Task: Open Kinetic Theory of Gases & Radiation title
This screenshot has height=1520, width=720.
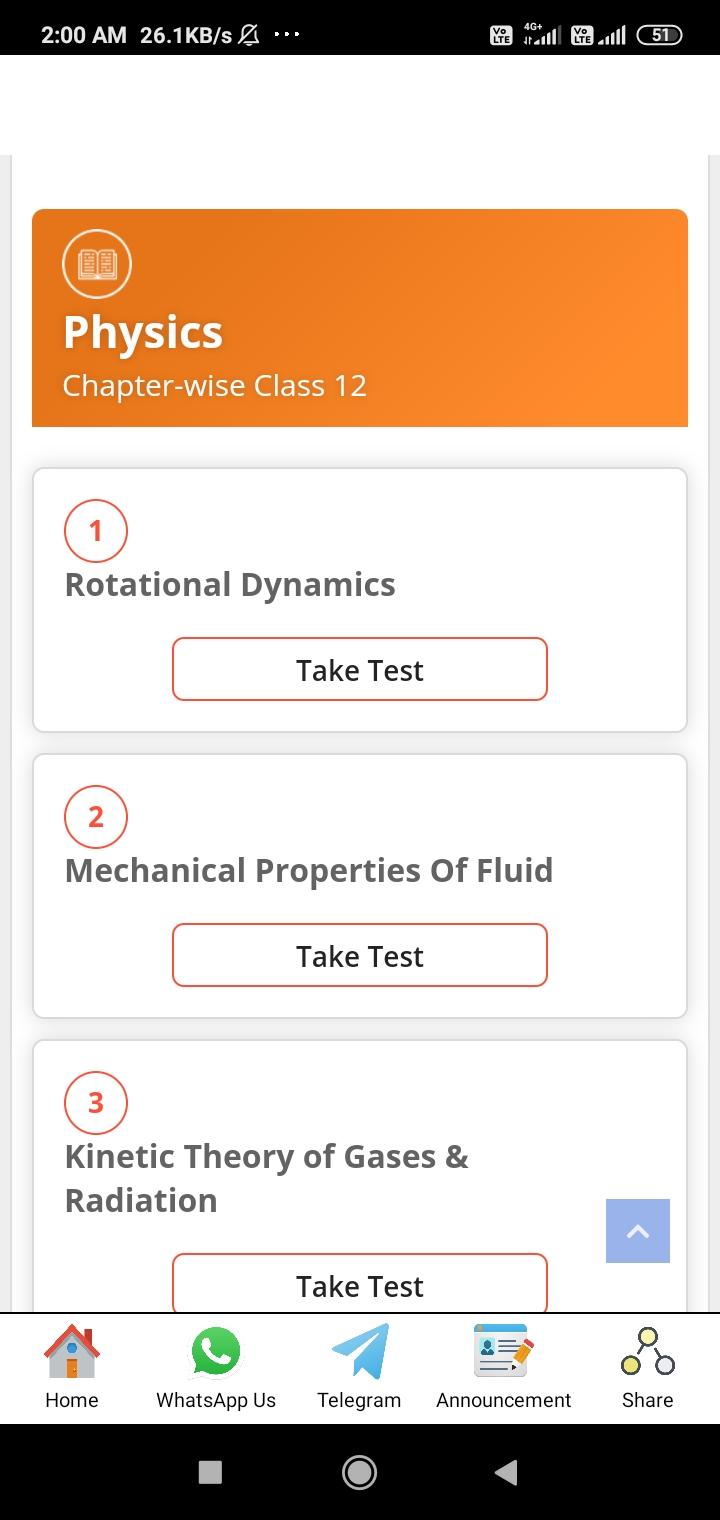Action: pos(267,1178)
